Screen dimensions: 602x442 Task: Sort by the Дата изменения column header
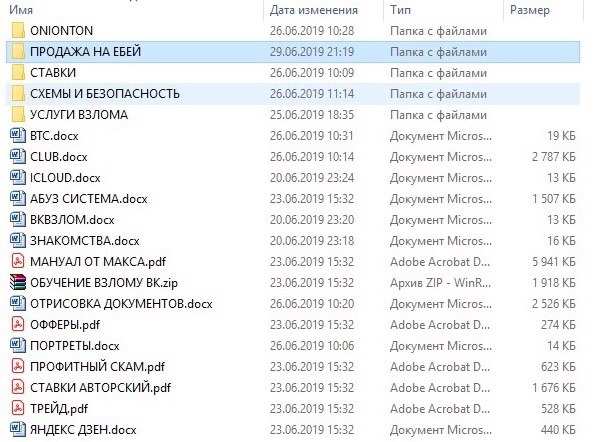point(314,10)
